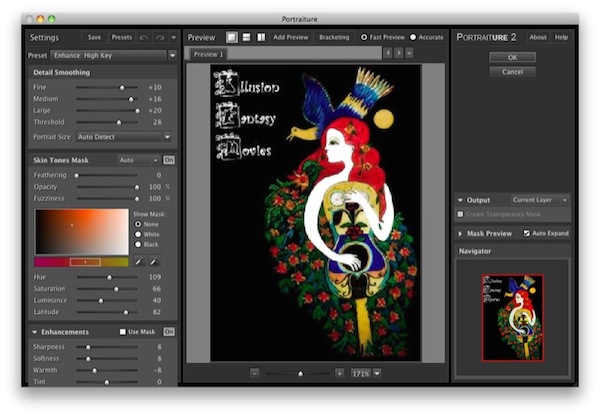The width and height of the screenshot is (600, 416).
Task: Uncheck the Auto Expand checkbox
Action: click(527, 233)
